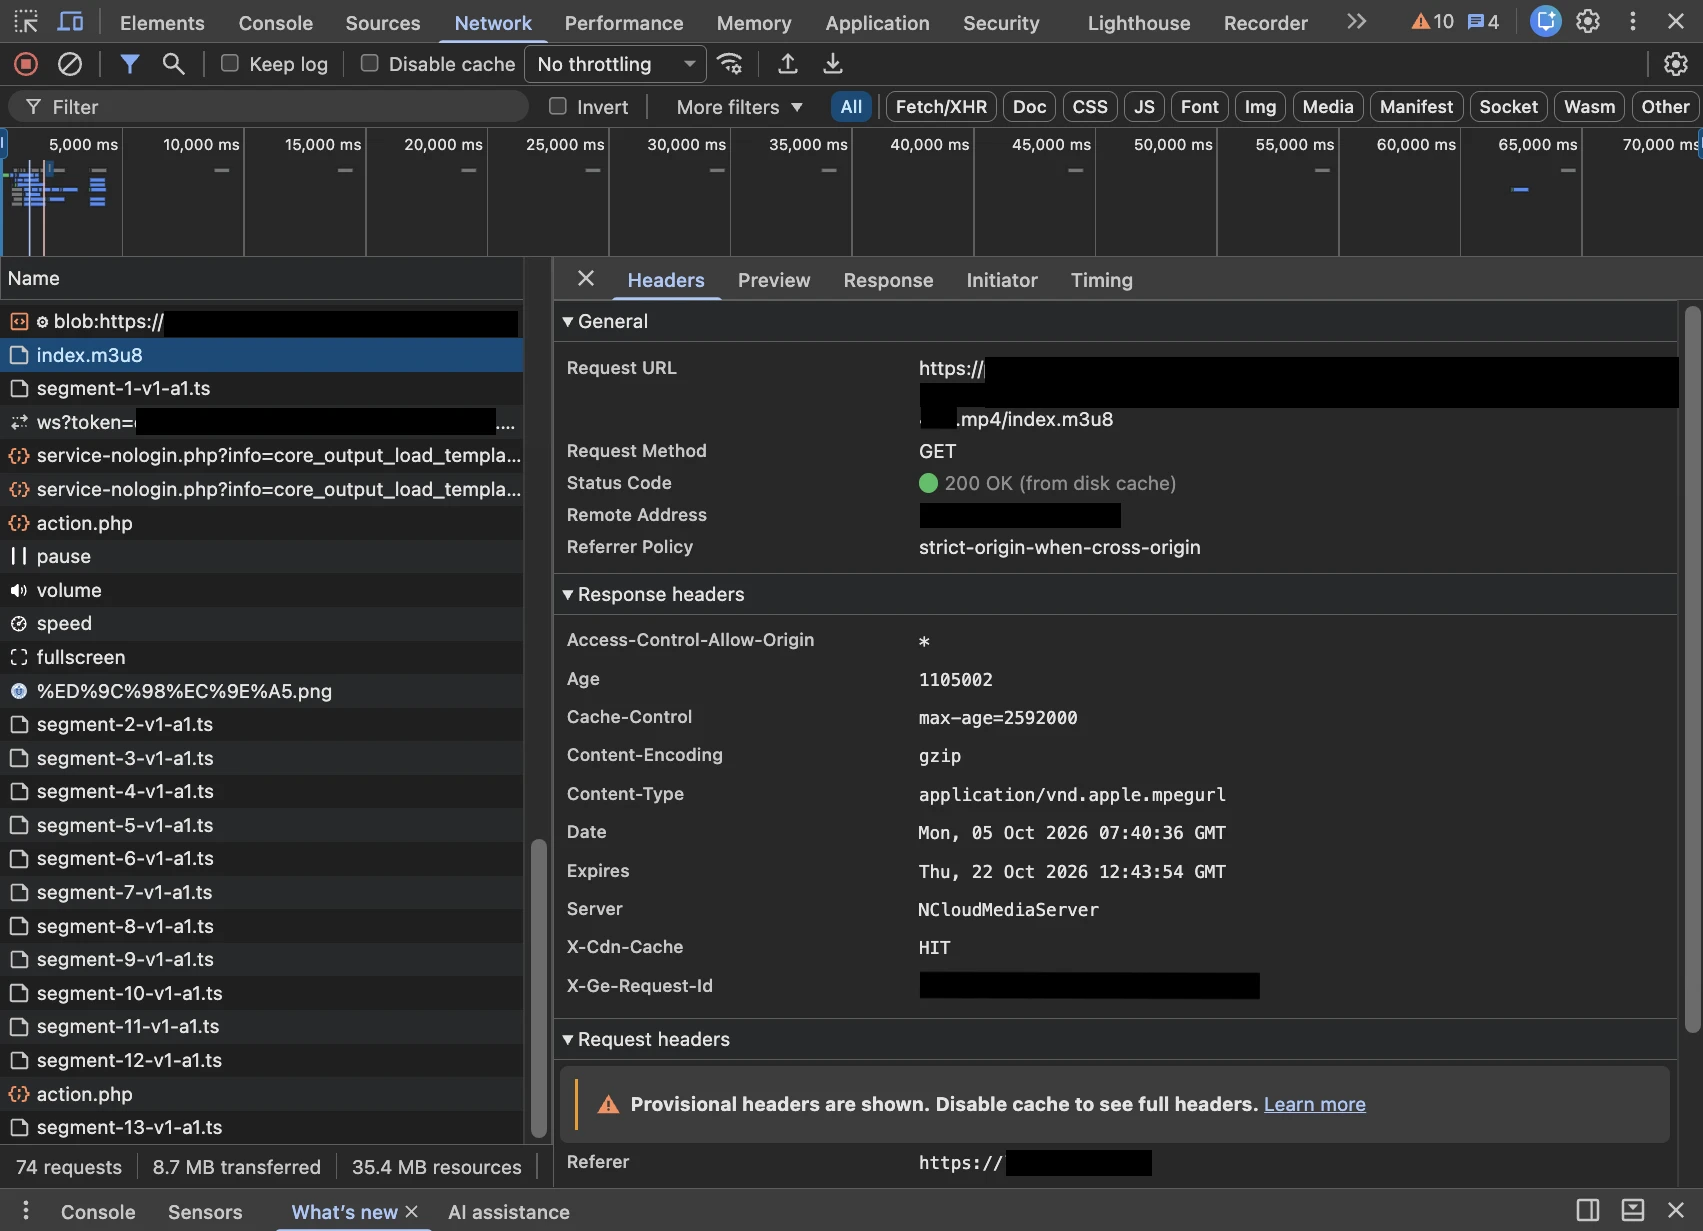Open the drawer three-dot menu at the bottom
Image resolution: width=1703 pixels, height=1231 pixels.
[x=26, y=1211]
